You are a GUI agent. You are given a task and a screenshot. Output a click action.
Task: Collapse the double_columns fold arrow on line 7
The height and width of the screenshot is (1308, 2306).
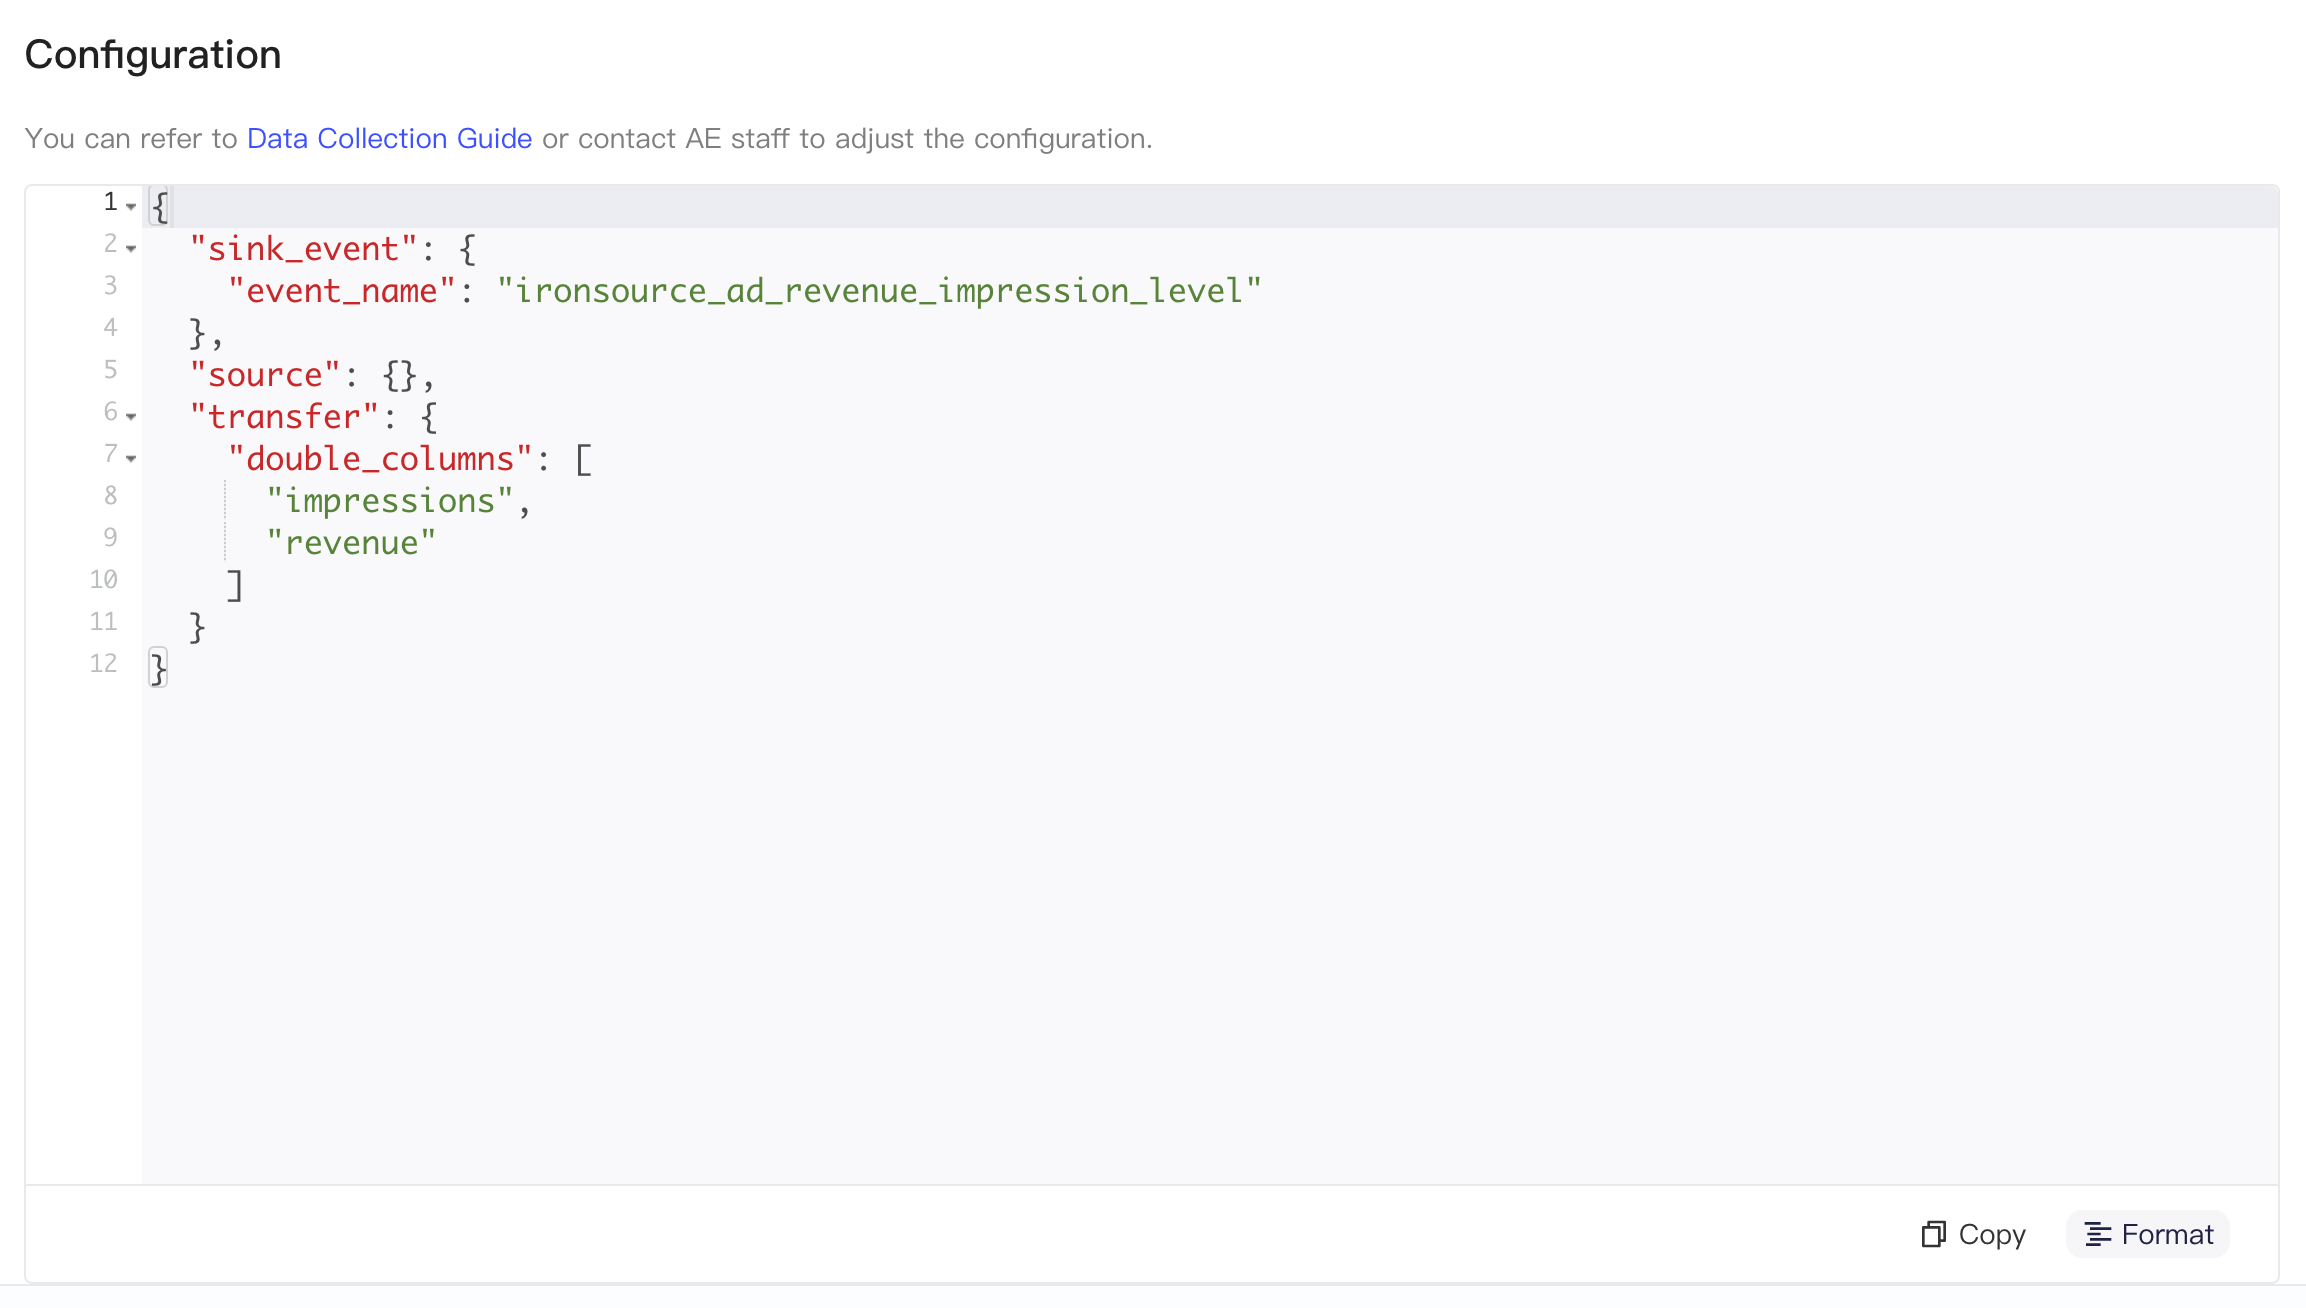(x=131, y=458)
